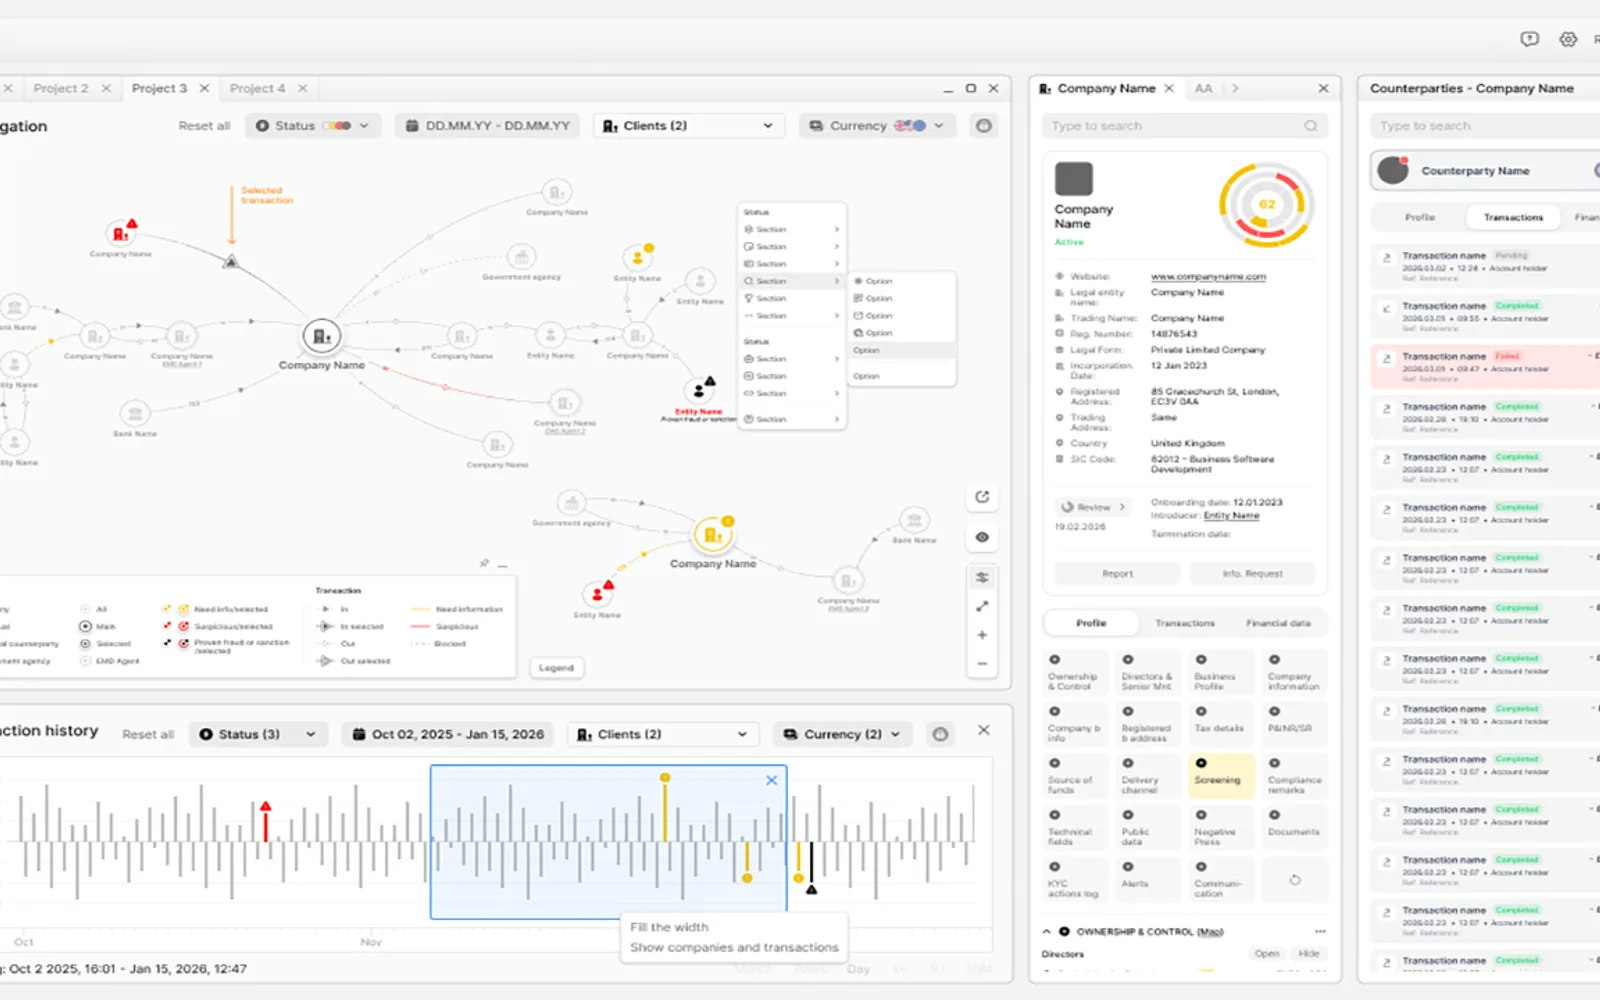The height and width of the screenshot is (1000, 1600).
Task: Open the Profile tab in the Counterparties panel
Action: point(1420,217)
